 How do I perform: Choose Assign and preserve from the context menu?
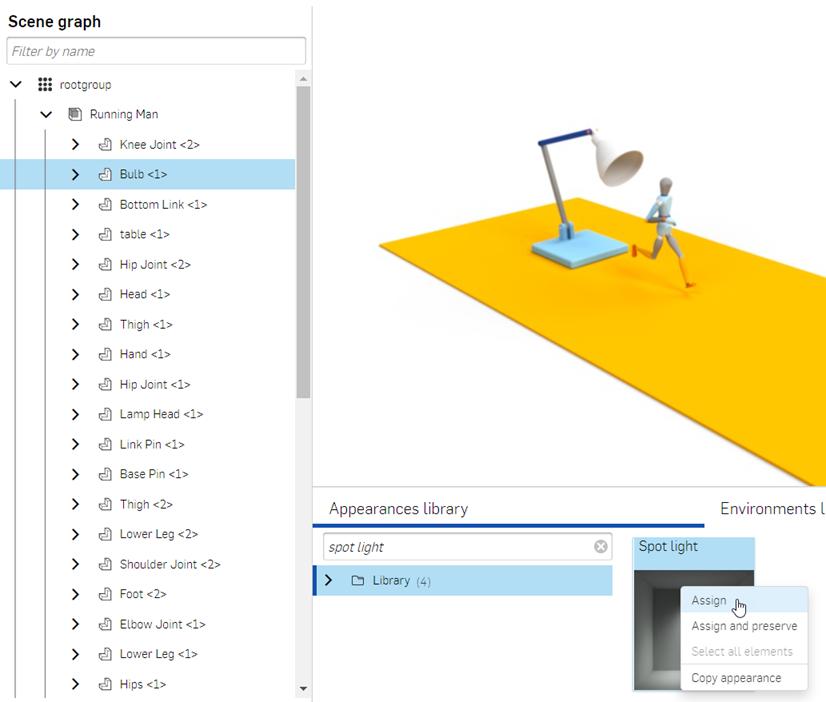[x=744, y=626]
